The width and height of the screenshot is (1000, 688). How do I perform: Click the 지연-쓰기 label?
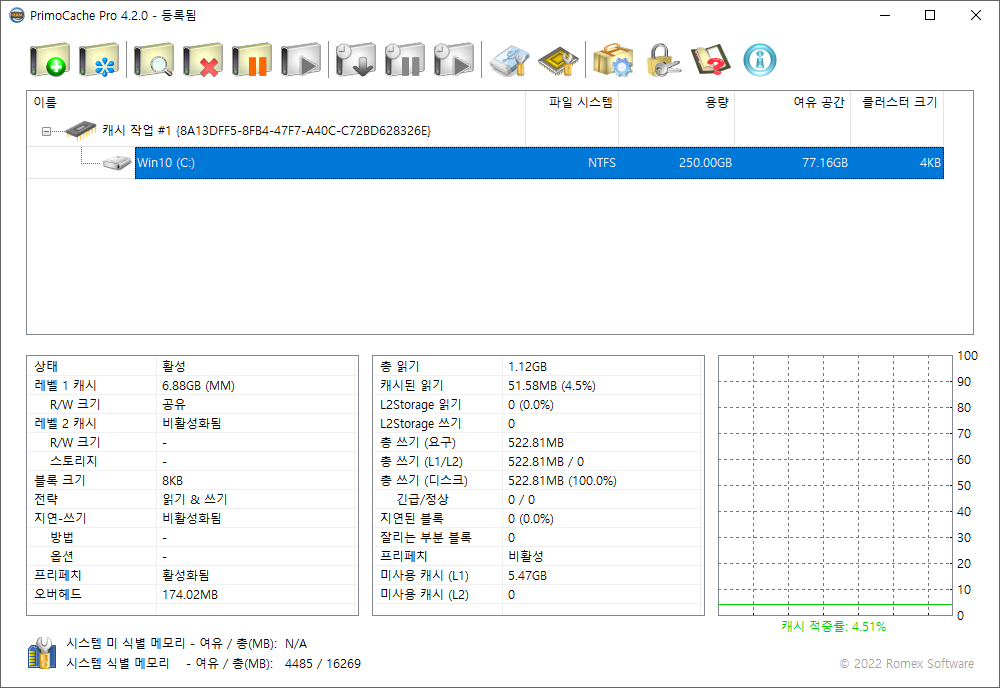[60, 518]
